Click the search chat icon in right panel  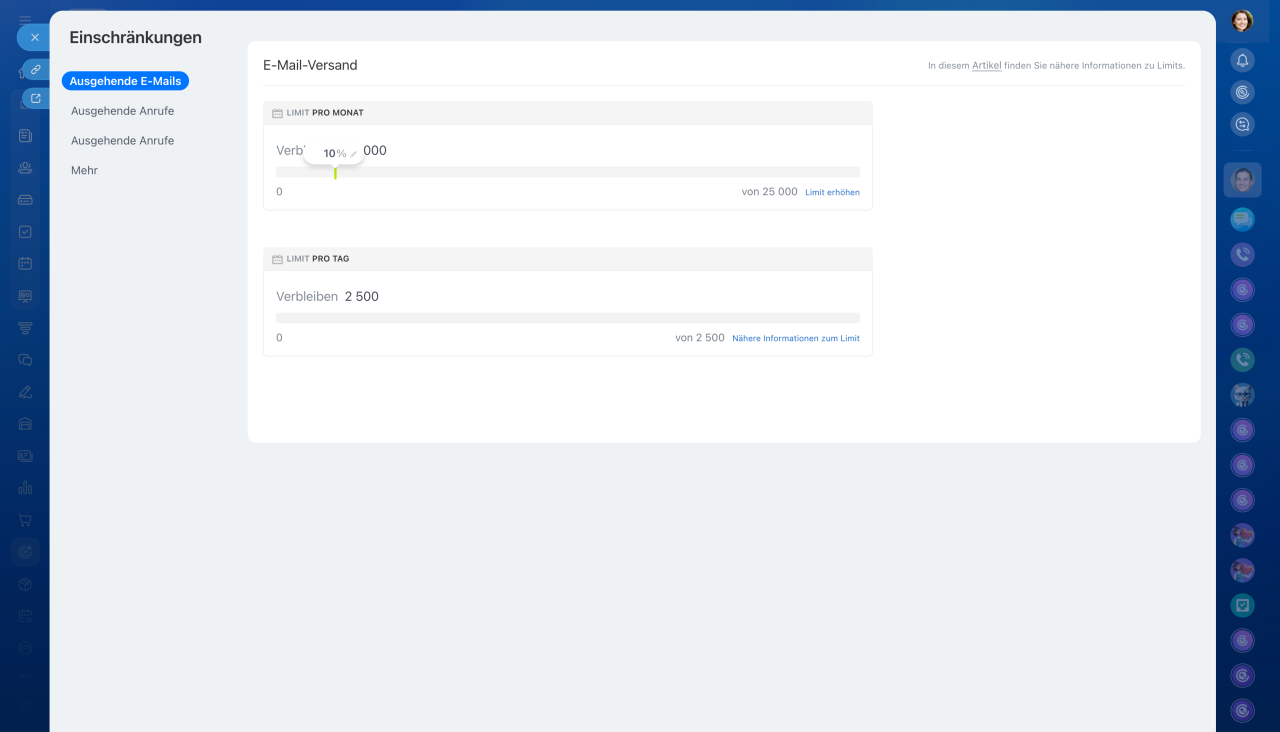(1242, 125)
